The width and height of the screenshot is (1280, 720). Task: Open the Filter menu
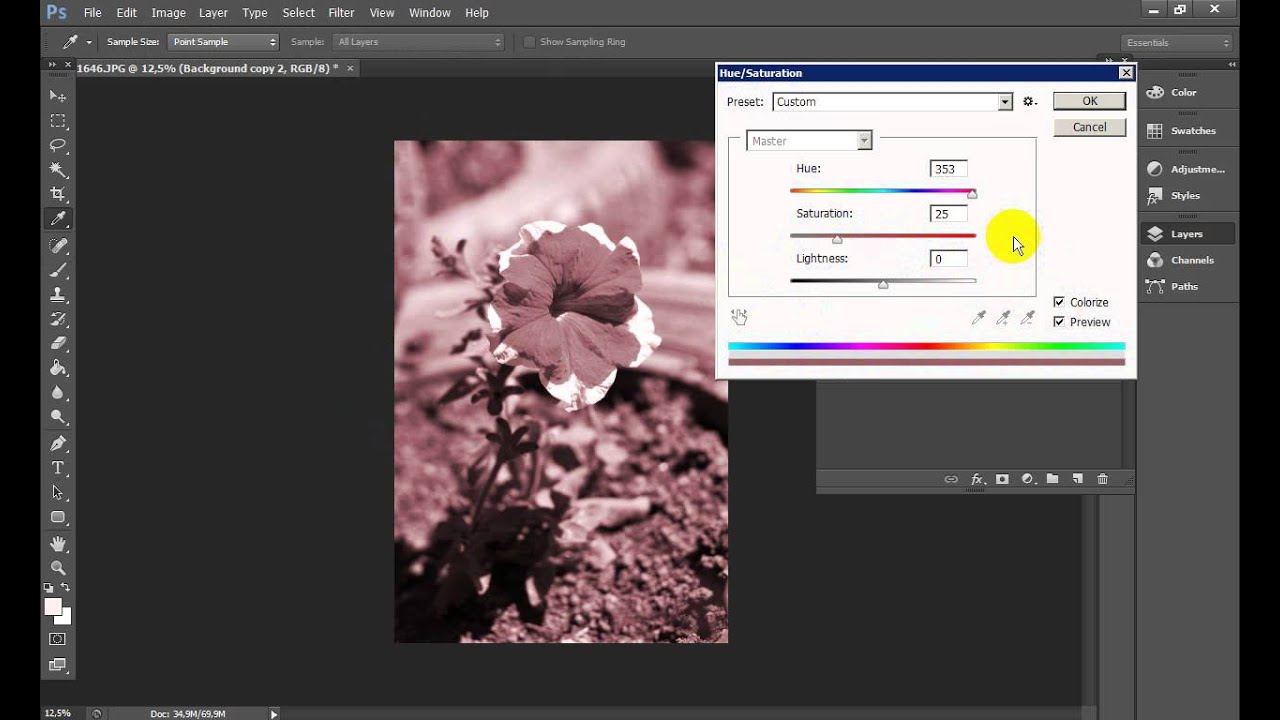pyautogui.click(x=341, y=13)
